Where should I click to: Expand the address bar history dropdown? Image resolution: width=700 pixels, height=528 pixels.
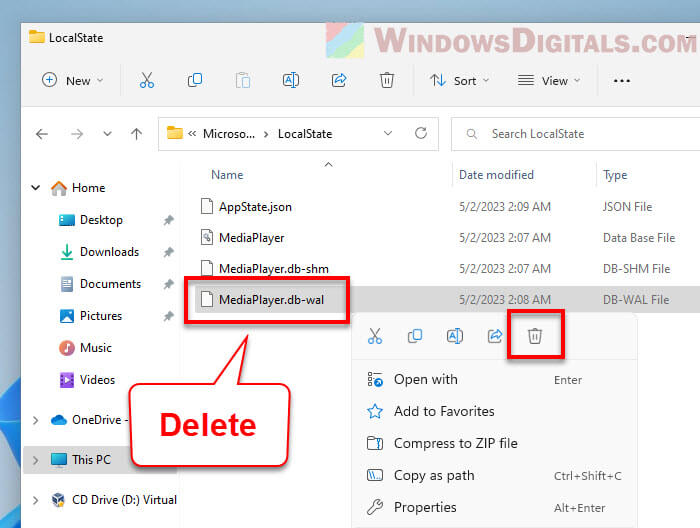(x=388, y=133)
